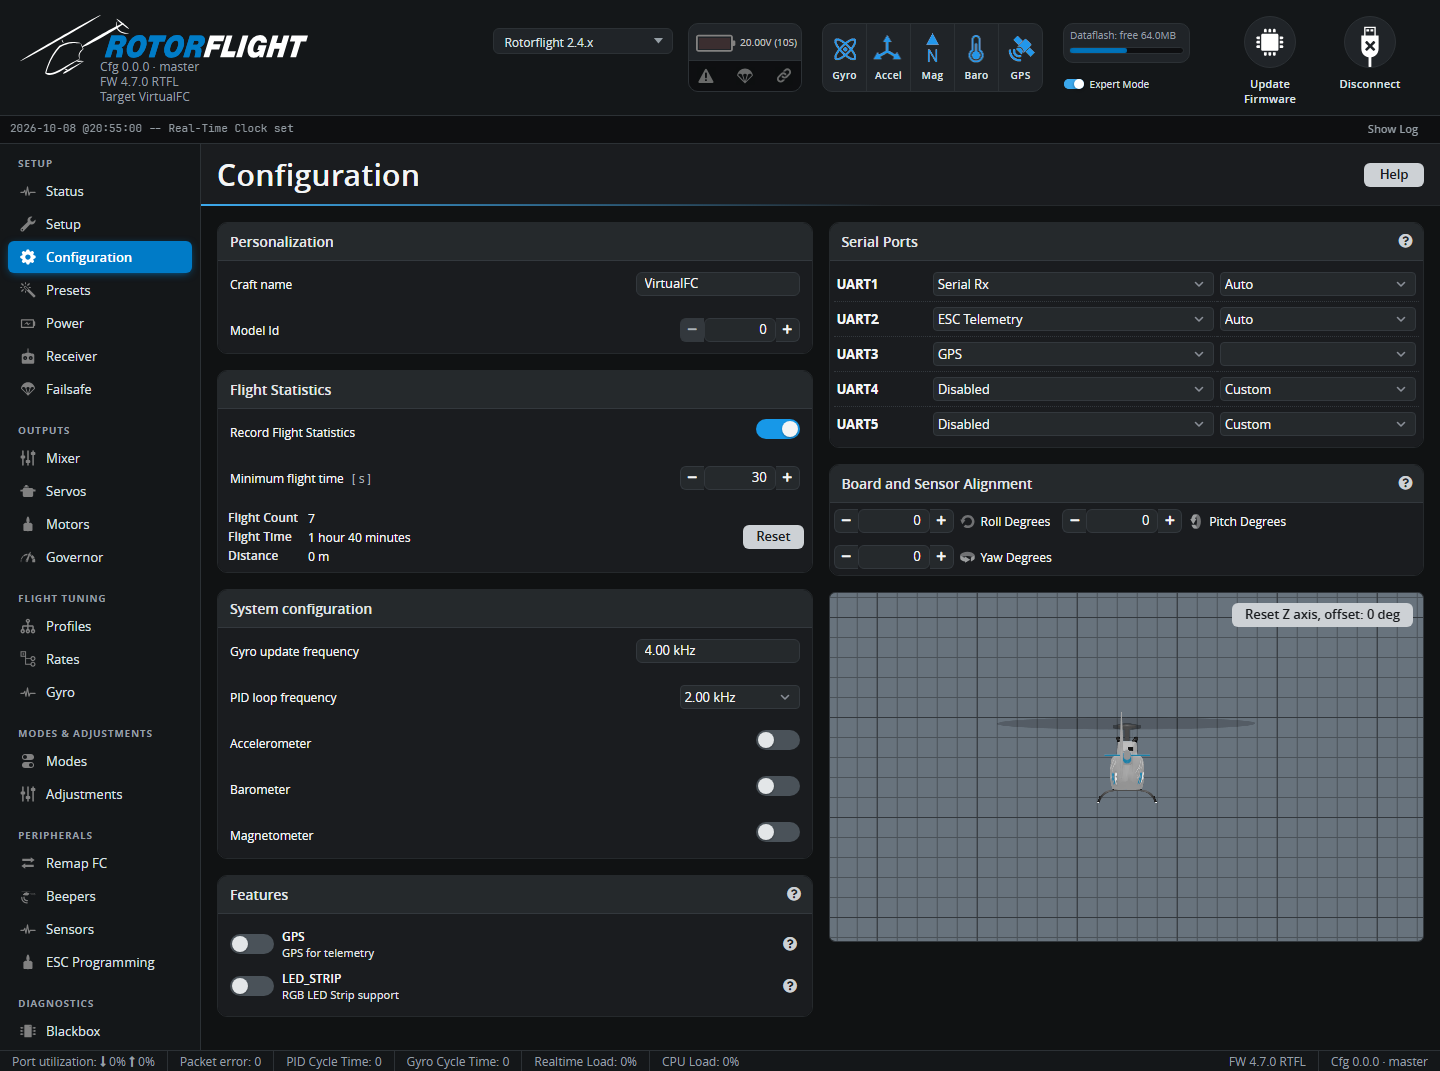Decrease the Model Id value
Viewport: 1440px width, 1071px height.
click(x=692, y=330)
